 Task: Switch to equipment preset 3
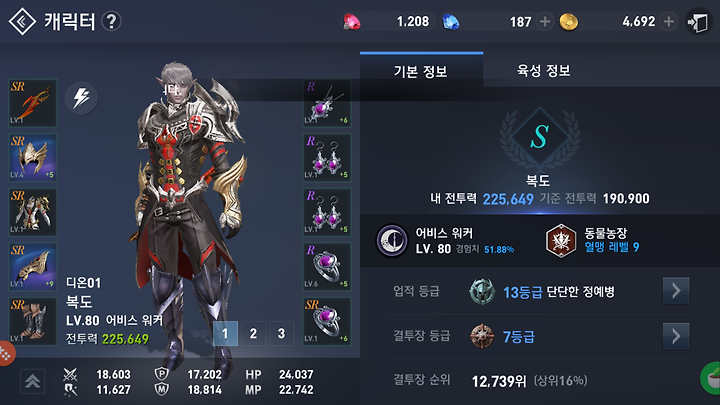(281, 333)
